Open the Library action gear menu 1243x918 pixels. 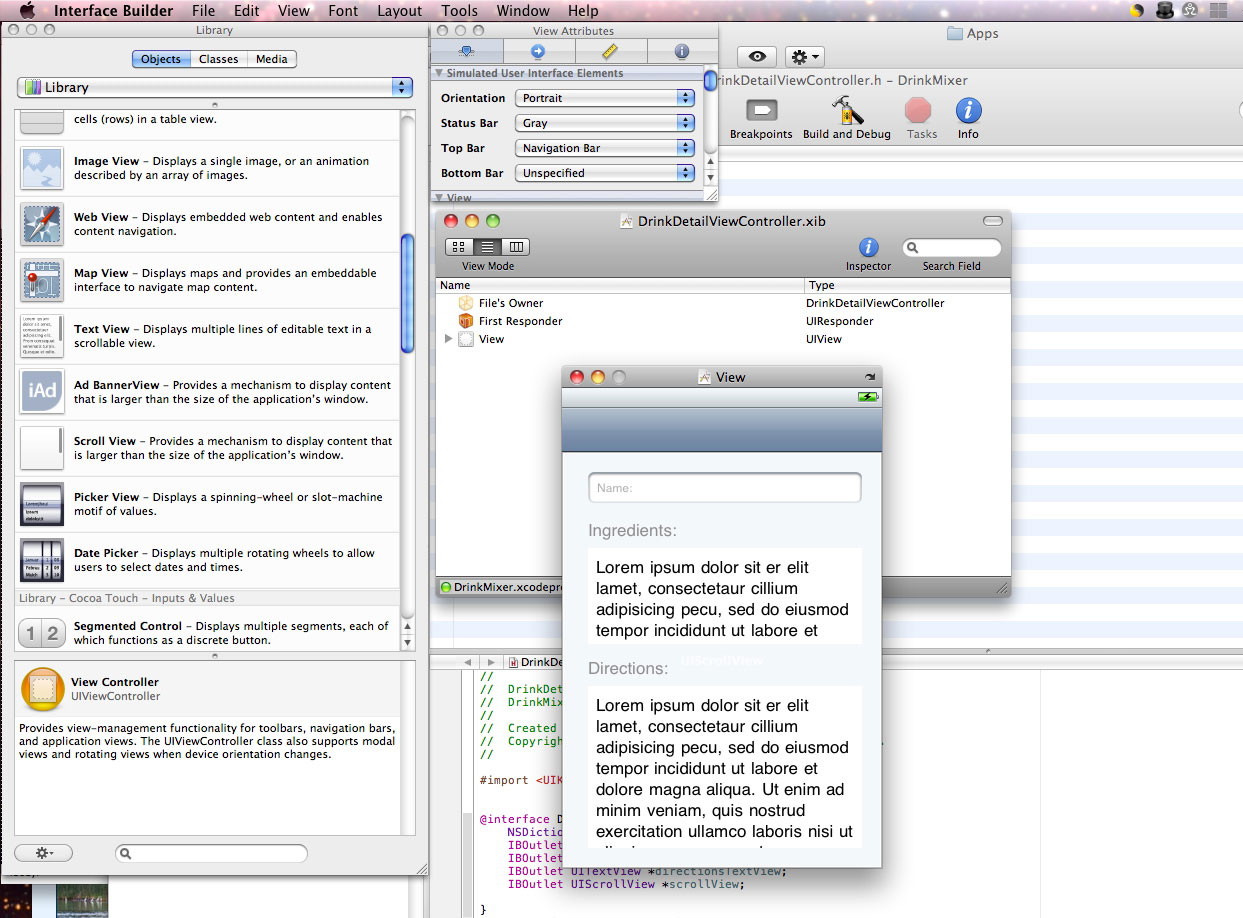[x=43, y=853]
